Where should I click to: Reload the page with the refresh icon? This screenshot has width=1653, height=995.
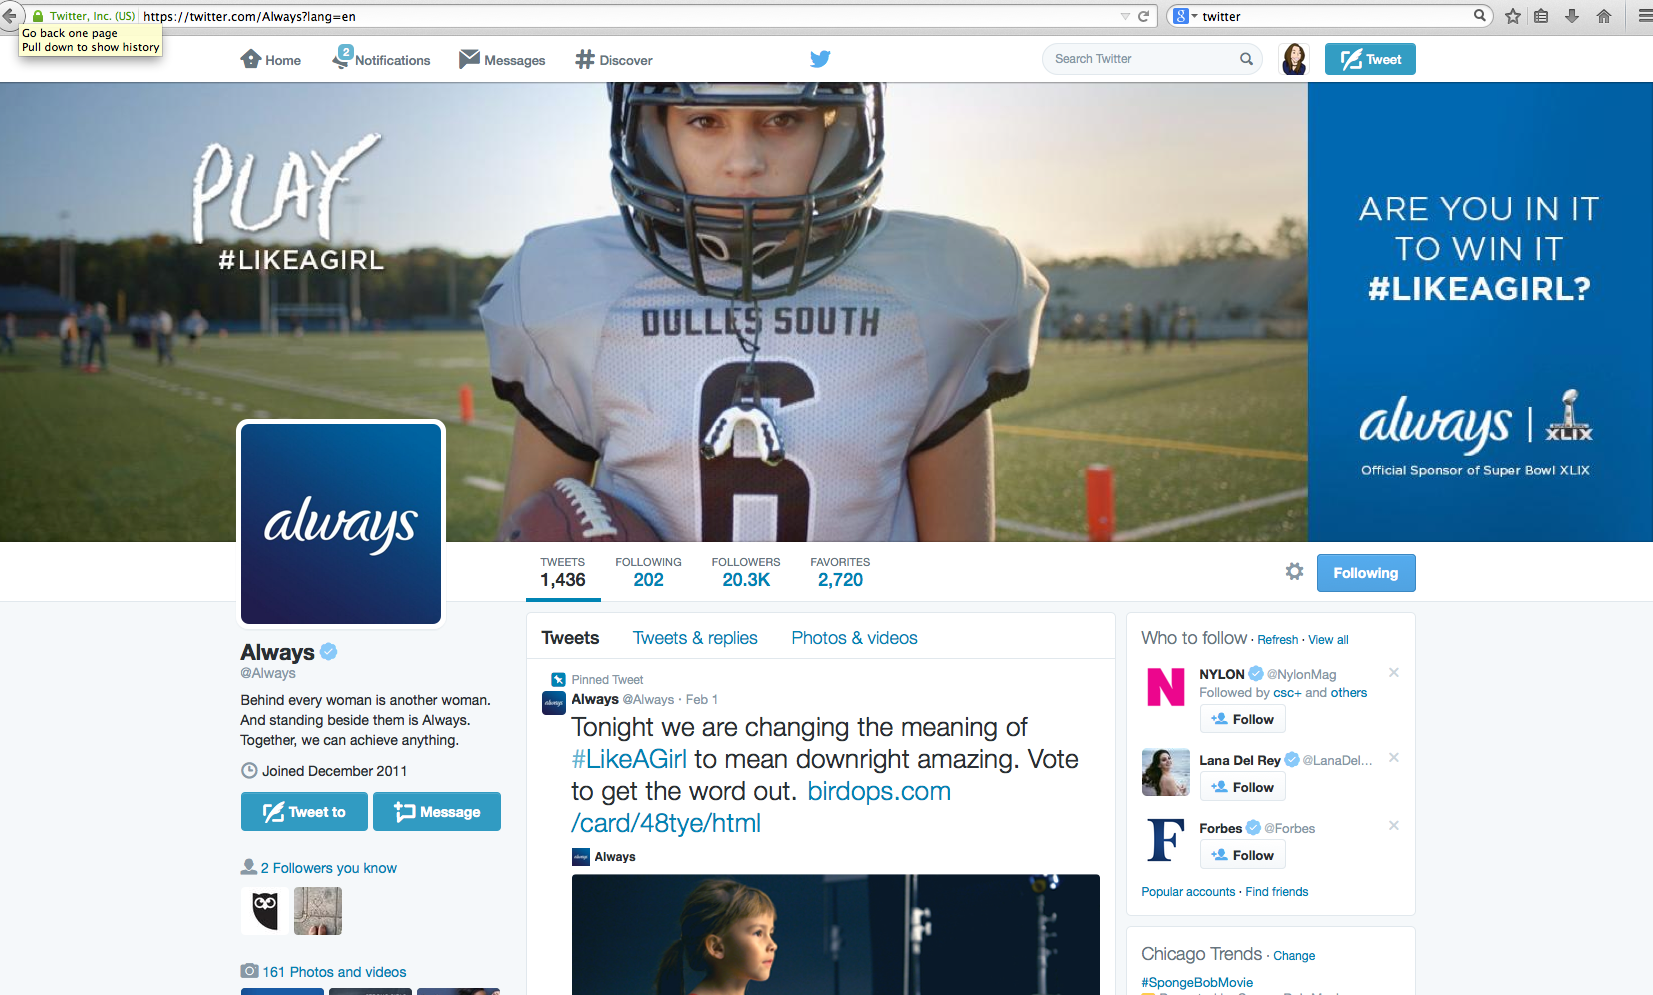tap(1143, 16)
